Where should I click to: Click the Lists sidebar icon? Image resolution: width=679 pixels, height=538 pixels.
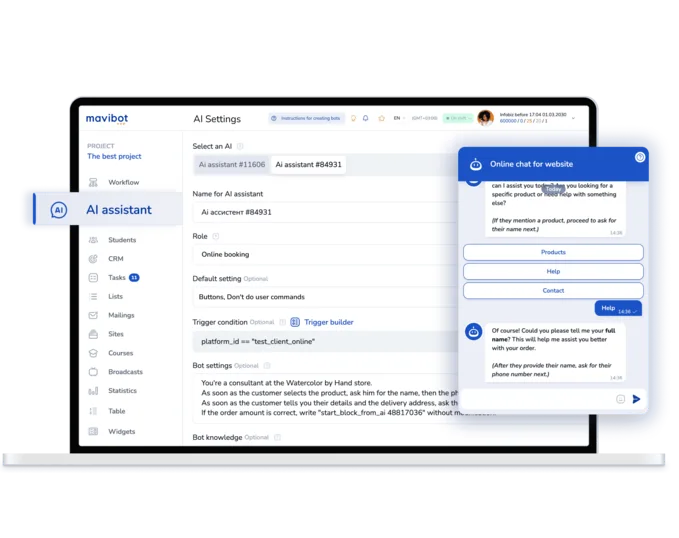point(93,296)
